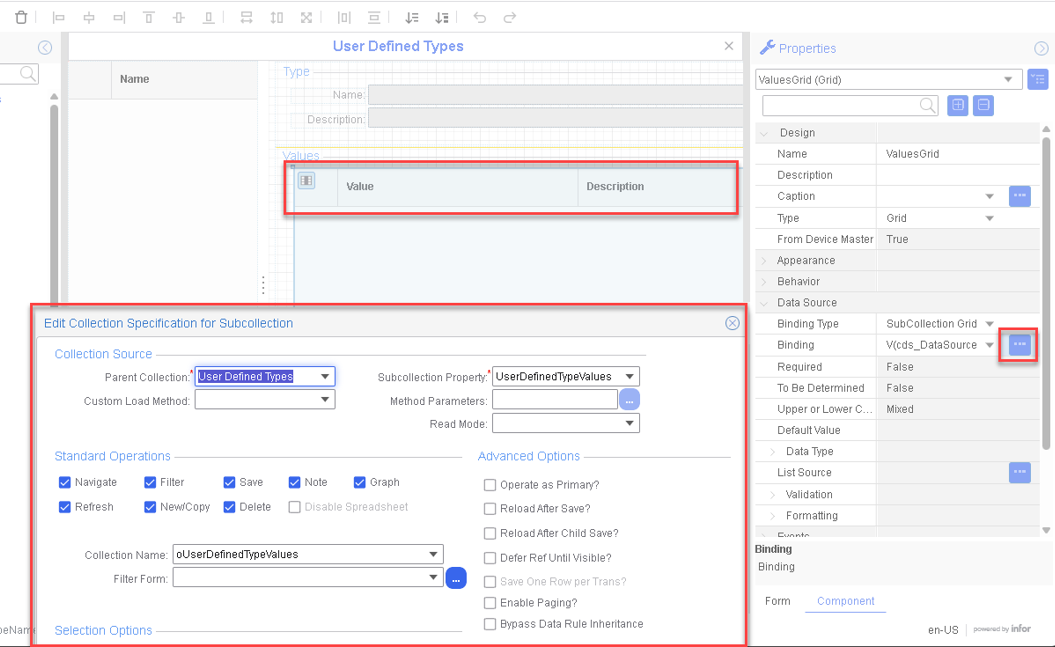Screen dimensions: 1055x647
Task: Check Bypass Data Rule Inheritance option
Action: tap(490, 624)
